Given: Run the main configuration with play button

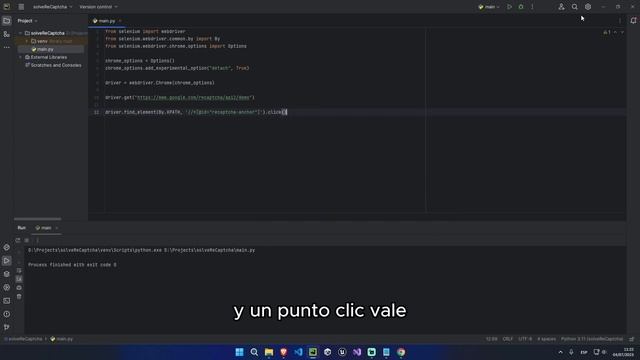Looking at the screenshot, I should [x=509, y=7].
